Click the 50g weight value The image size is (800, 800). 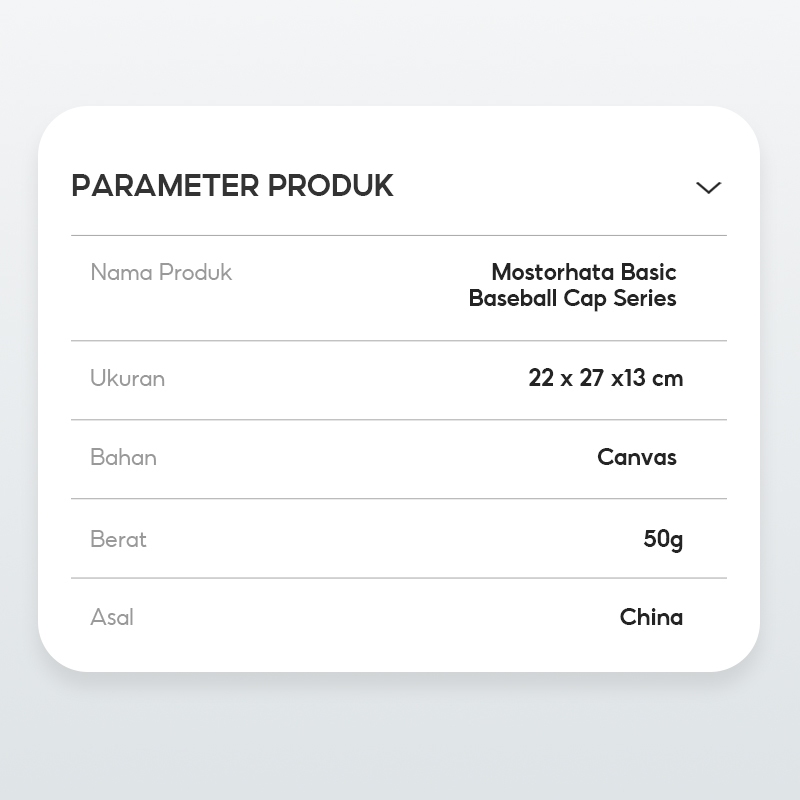coord(663,539)
